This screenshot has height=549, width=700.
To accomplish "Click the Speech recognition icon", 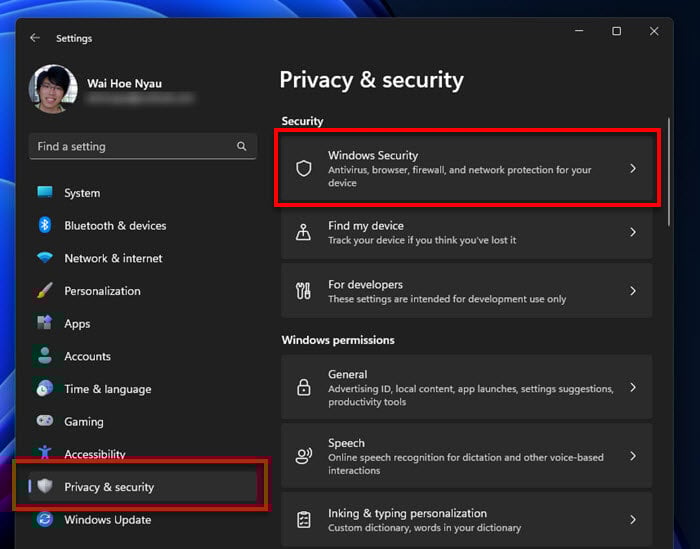I will click(x=304, y=456).
